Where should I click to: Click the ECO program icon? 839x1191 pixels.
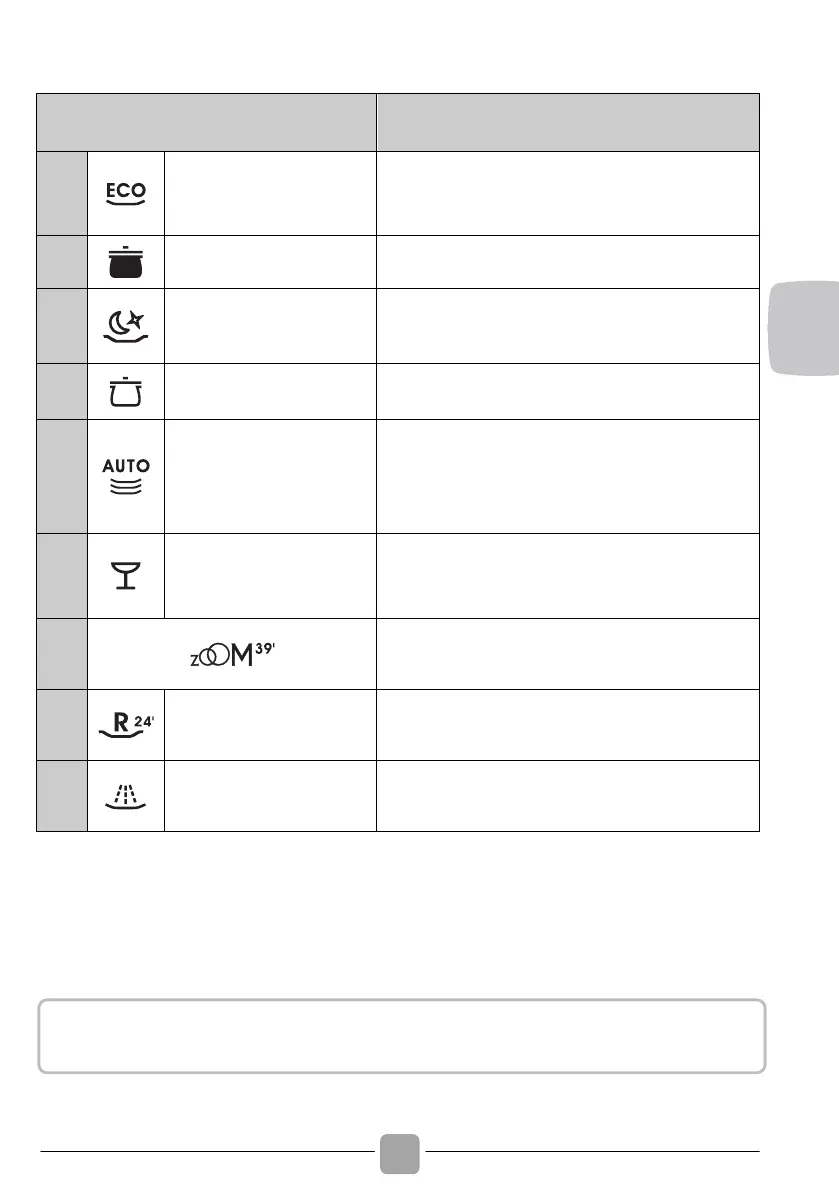[127, 193]
